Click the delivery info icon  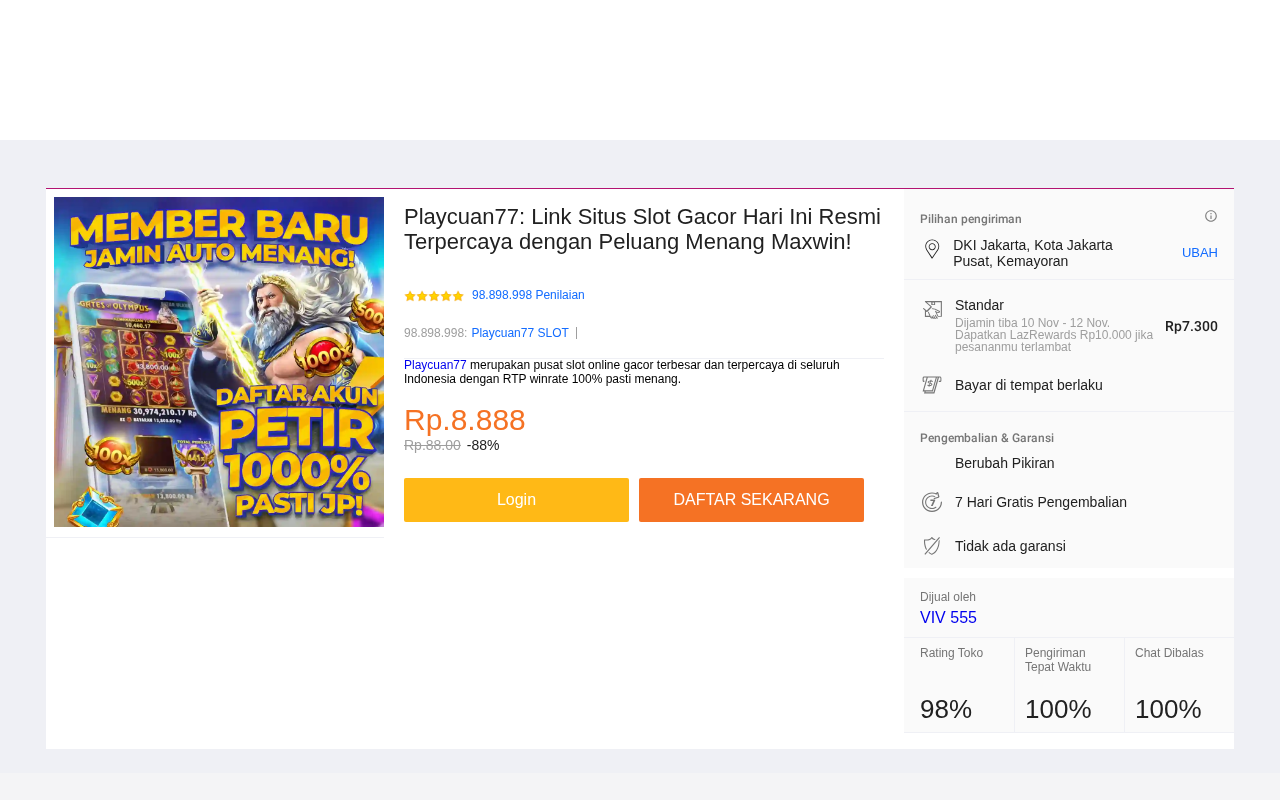click(x=1211, y=216)
